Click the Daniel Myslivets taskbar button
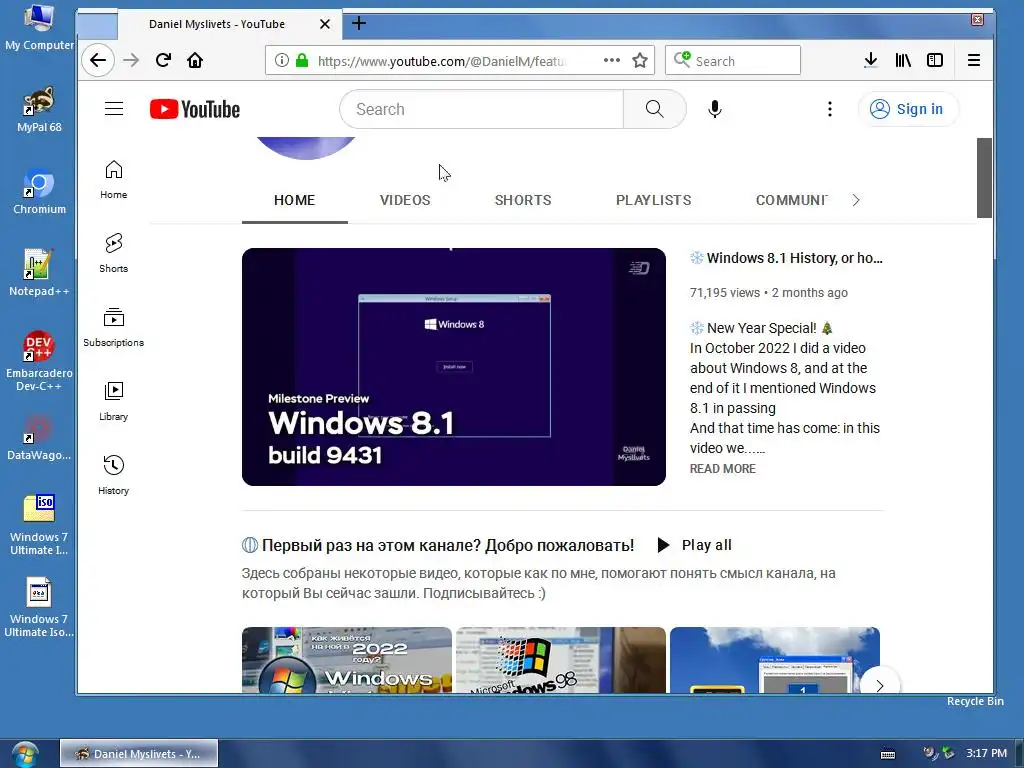Image resolution: width=1024 pixels, height=768 pixels. (x=139, y=754)
